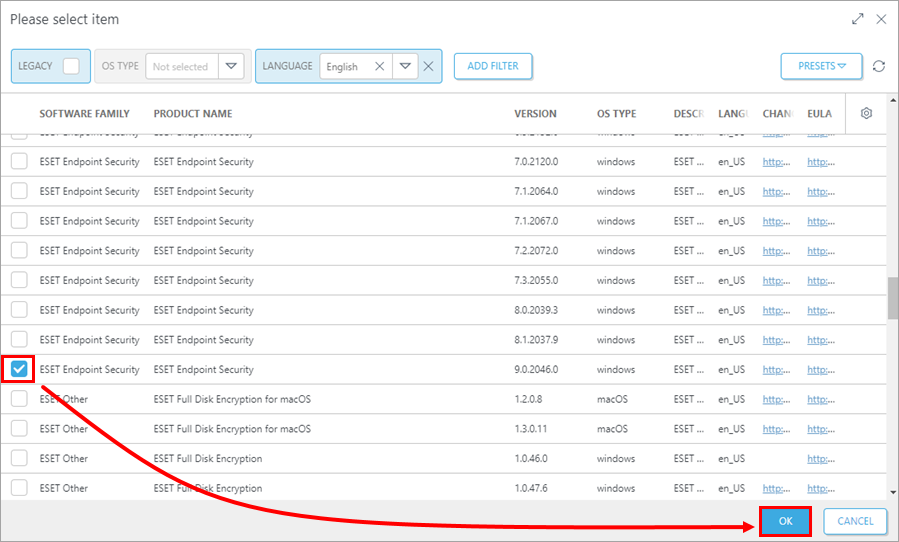Image resolution: width=899 pixels, height=542 pixels.
Task: Click description cell in 8.1.2037.9 row
Action: point(689,340)
